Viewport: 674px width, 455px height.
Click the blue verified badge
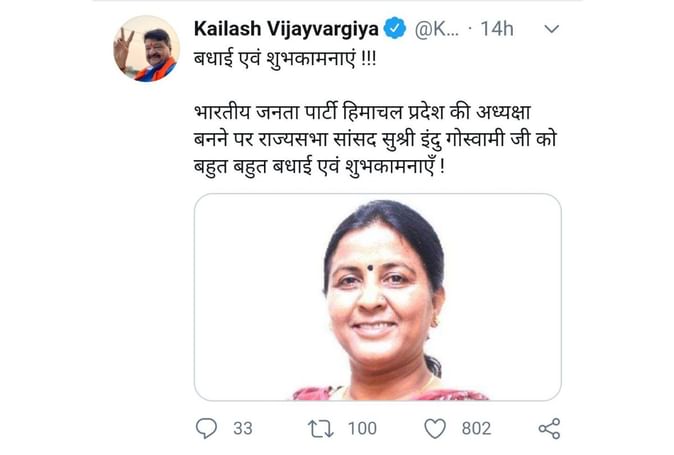tap(396, 28)
